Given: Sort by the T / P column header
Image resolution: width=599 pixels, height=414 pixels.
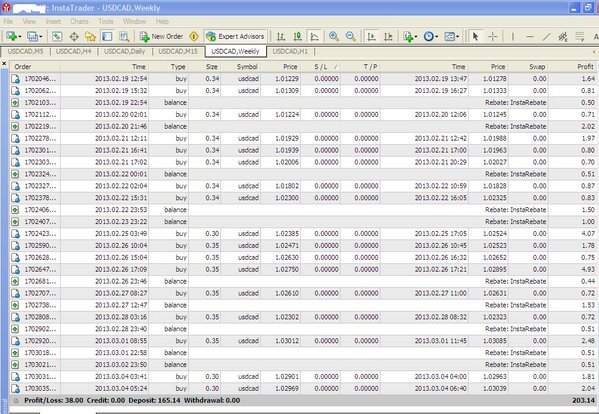Looking at the screenshot, I should click(361, 66).
